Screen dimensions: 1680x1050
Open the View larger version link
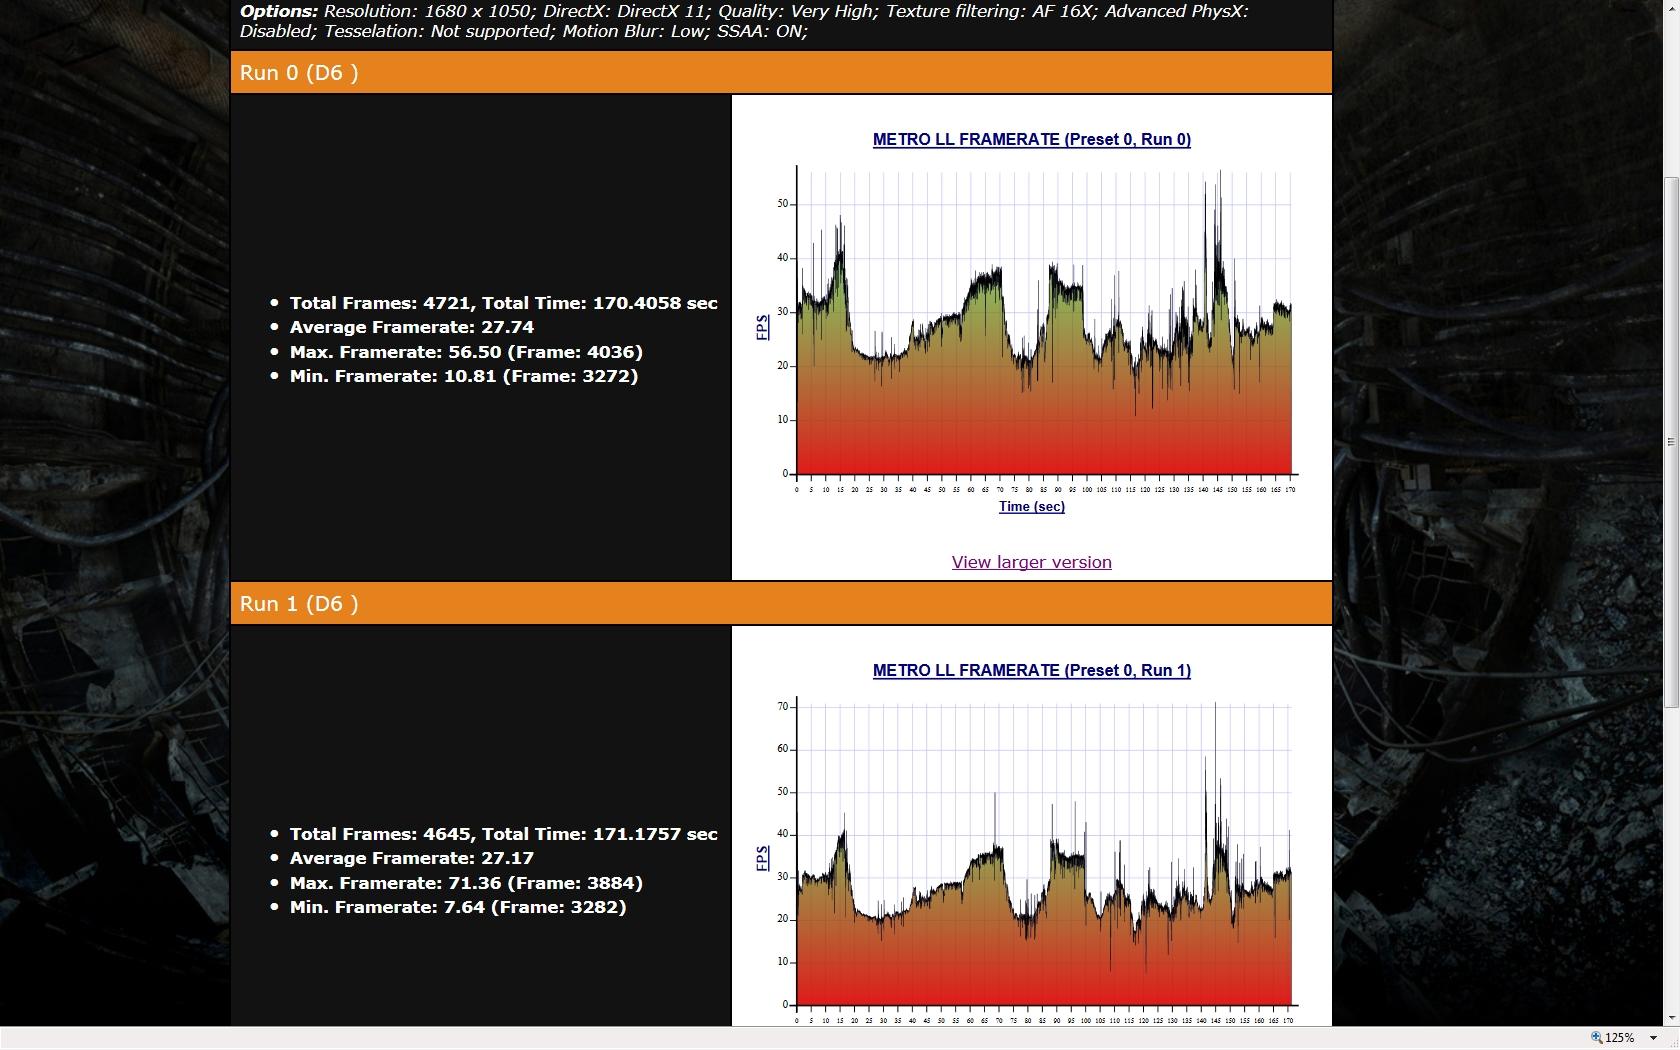coord(1031,562)
